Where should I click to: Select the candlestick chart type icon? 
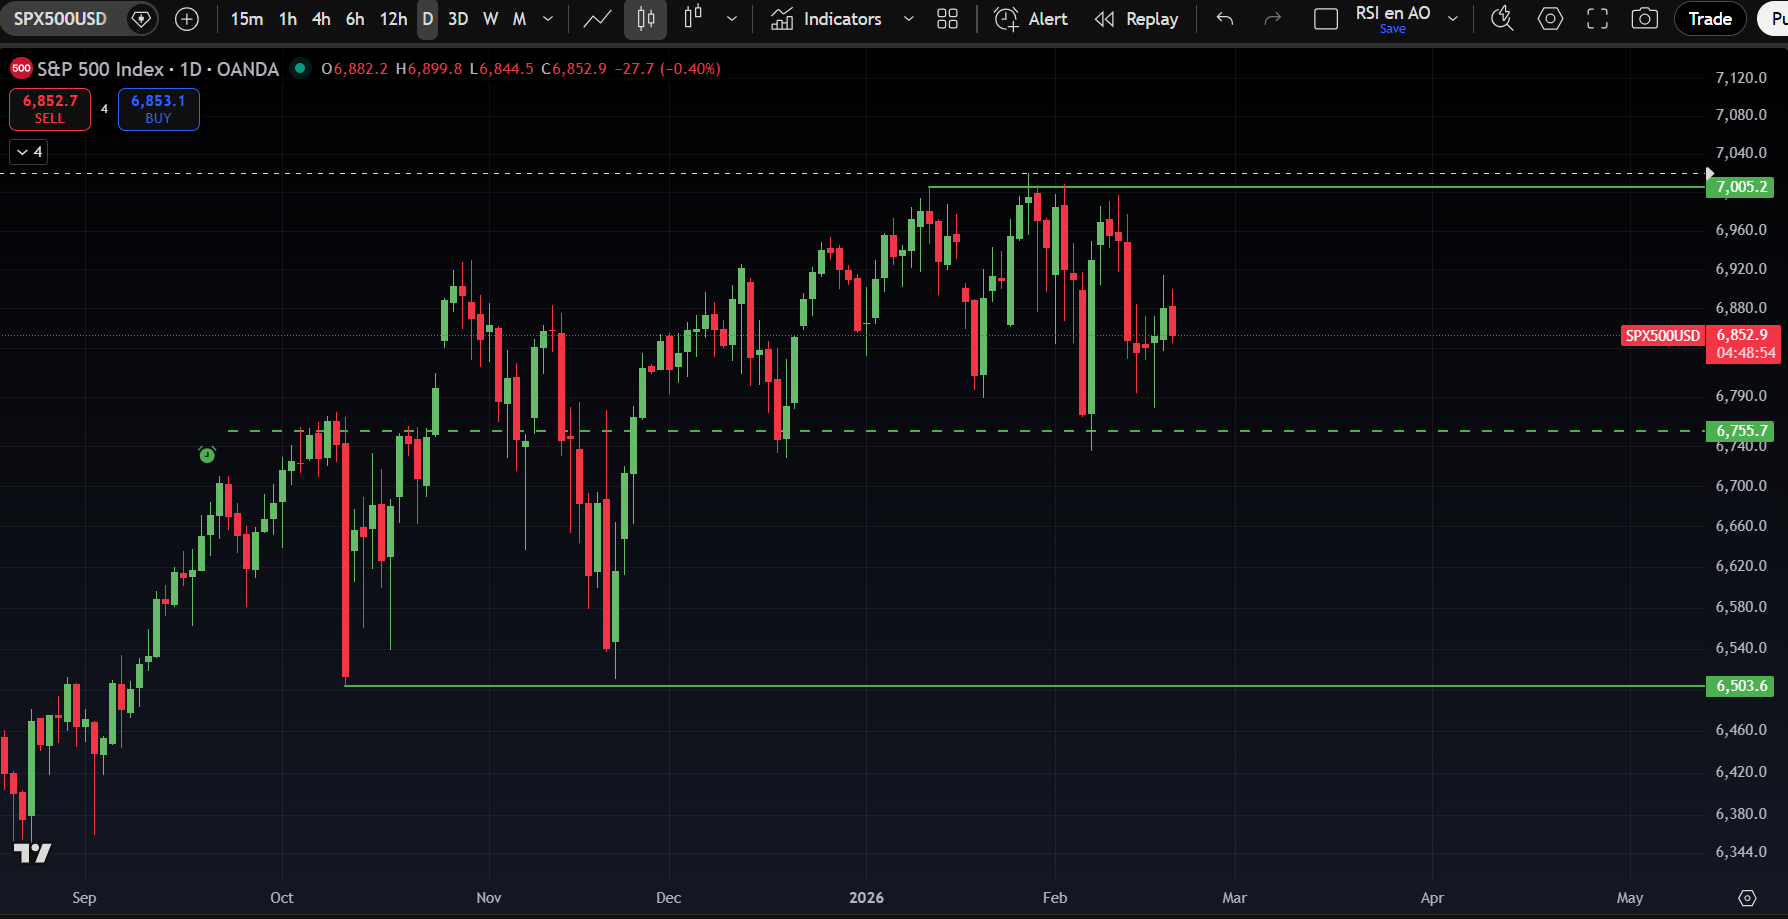645,19
